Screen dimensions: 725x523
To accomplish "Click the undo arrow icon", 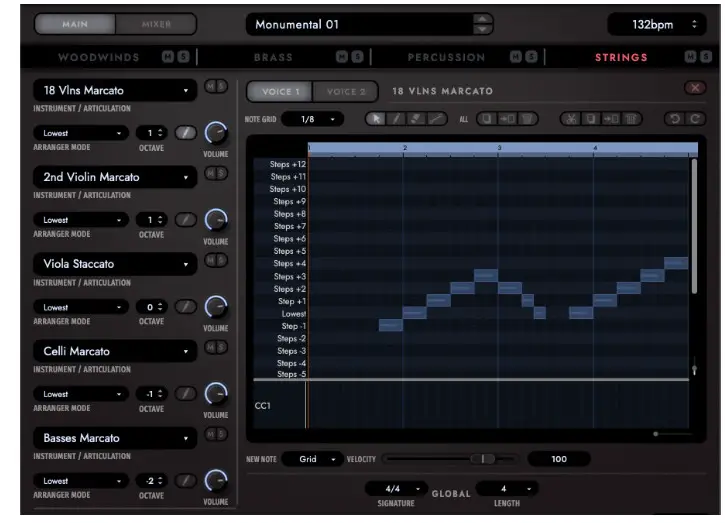I will point(674,119).
